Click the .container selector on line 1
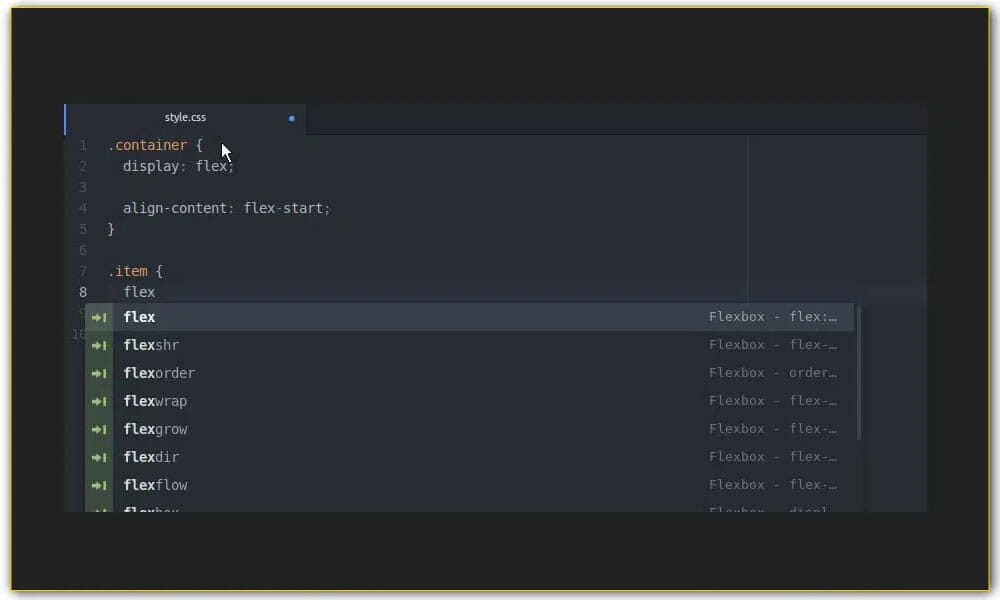The width and height of the screenshot is (1000, 600). (147, 145)
